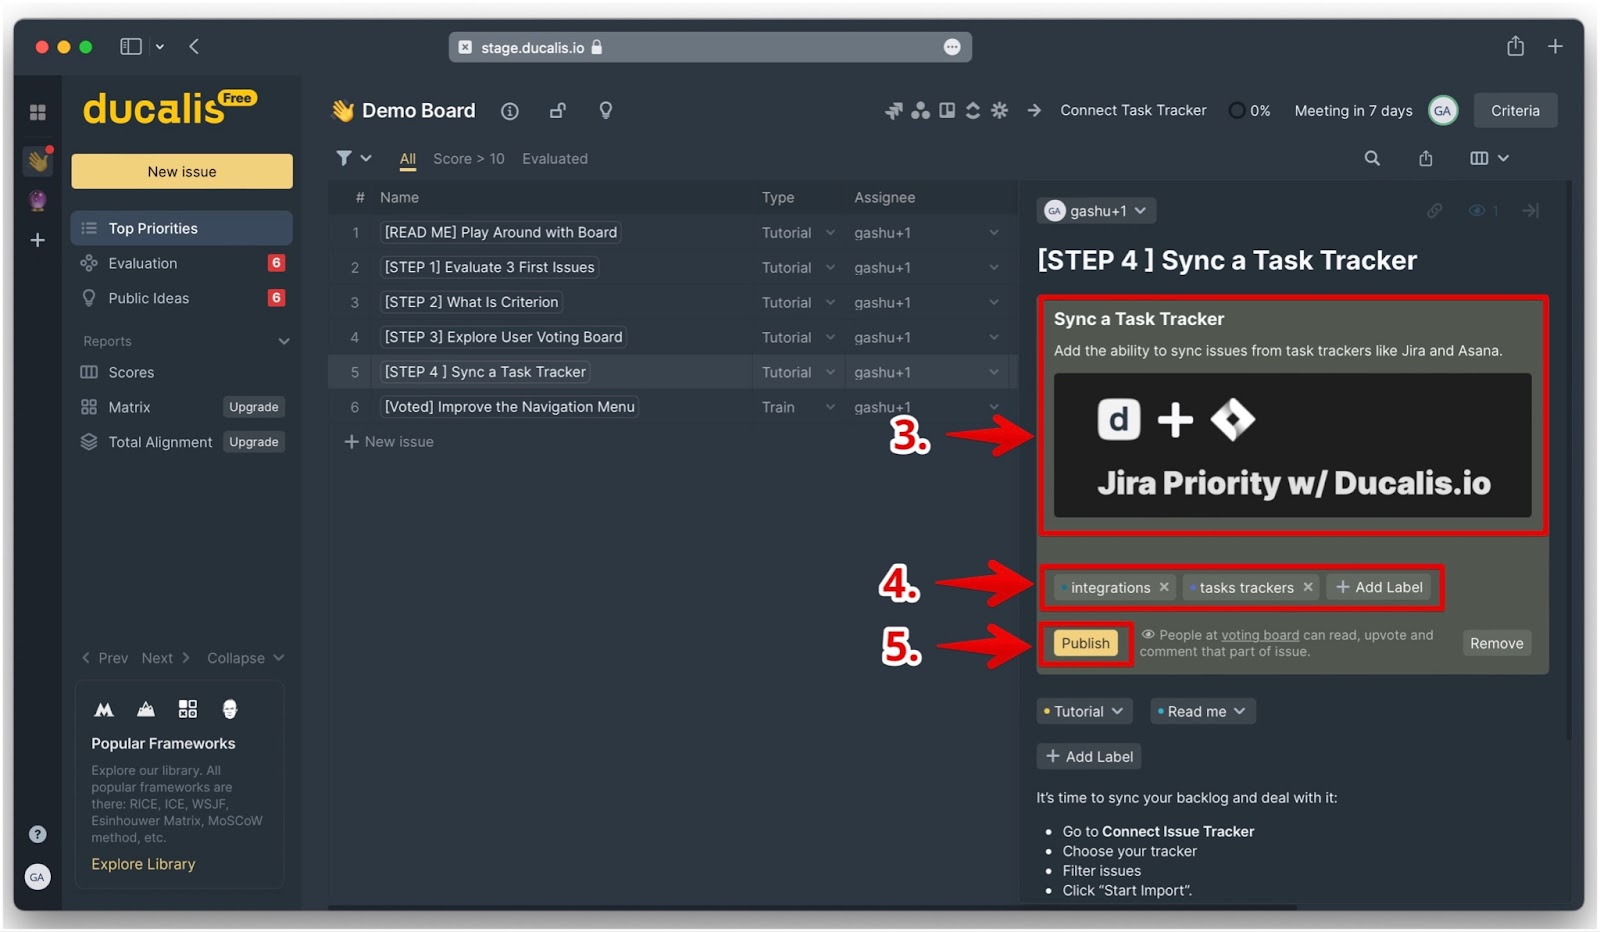The width and height of the screenshot is (1600, 932).
Task: Select the waving hand Demo Board workspace icon
Action: click(x=38, y=160)
